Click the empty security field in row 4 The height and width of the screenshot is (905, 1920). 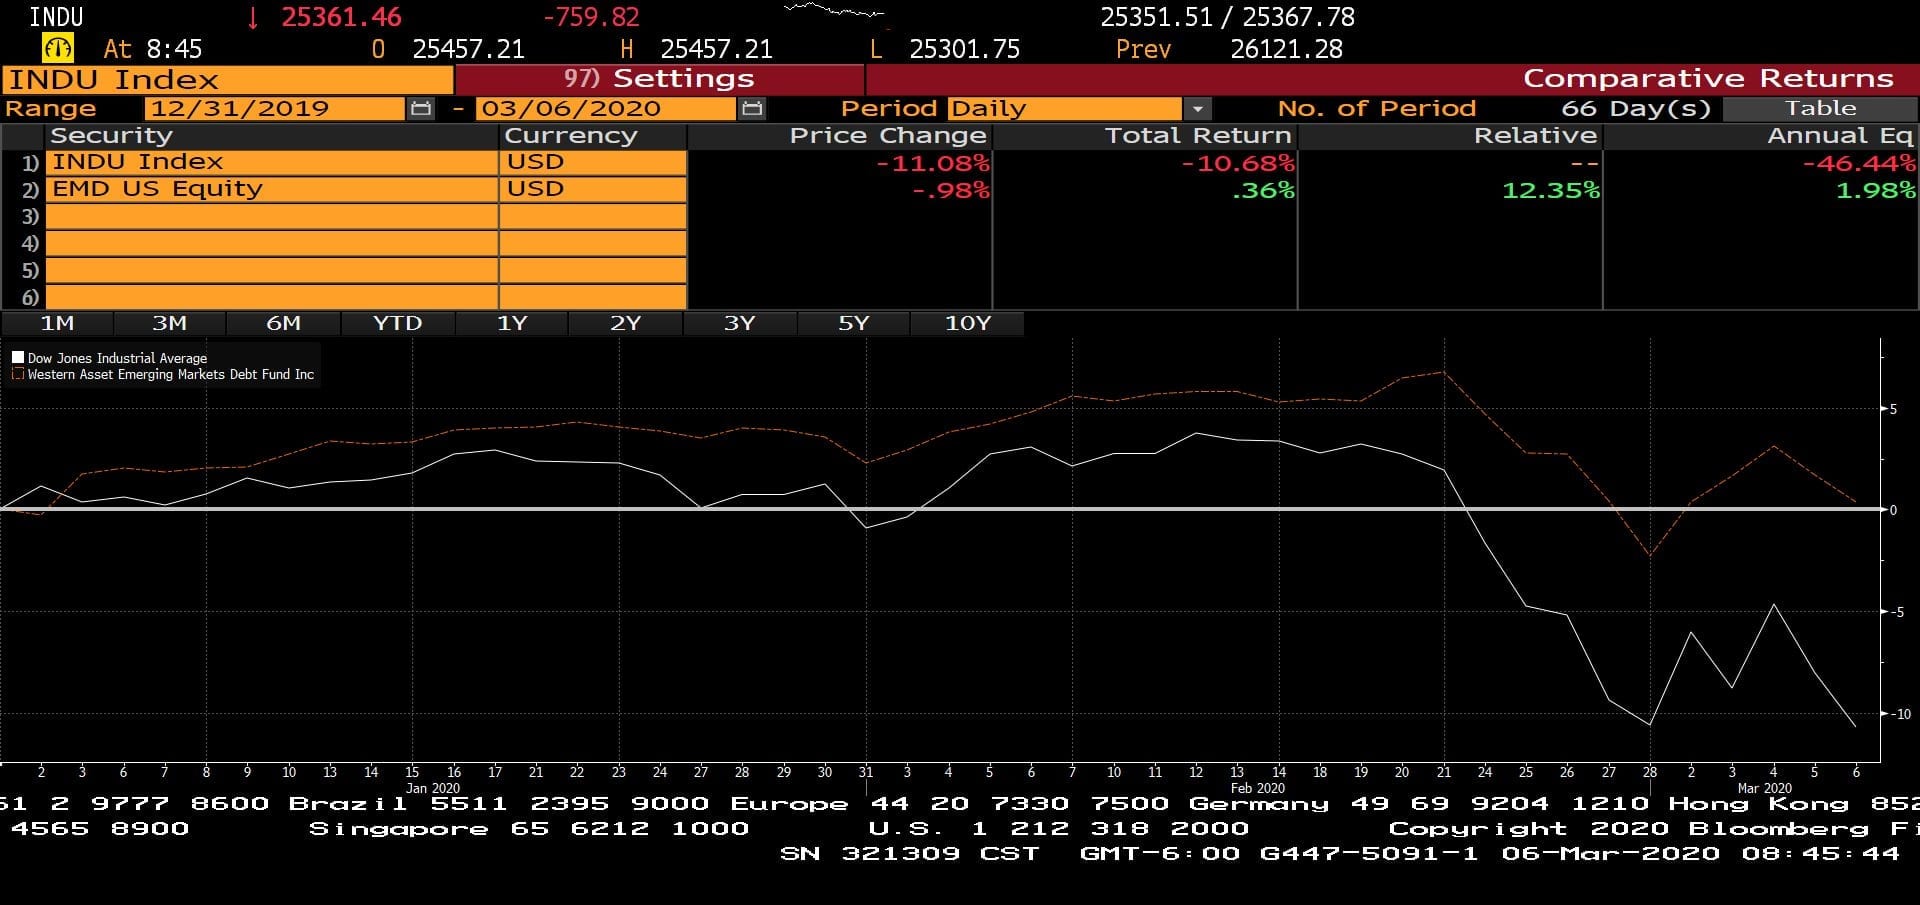pos(271,243)
